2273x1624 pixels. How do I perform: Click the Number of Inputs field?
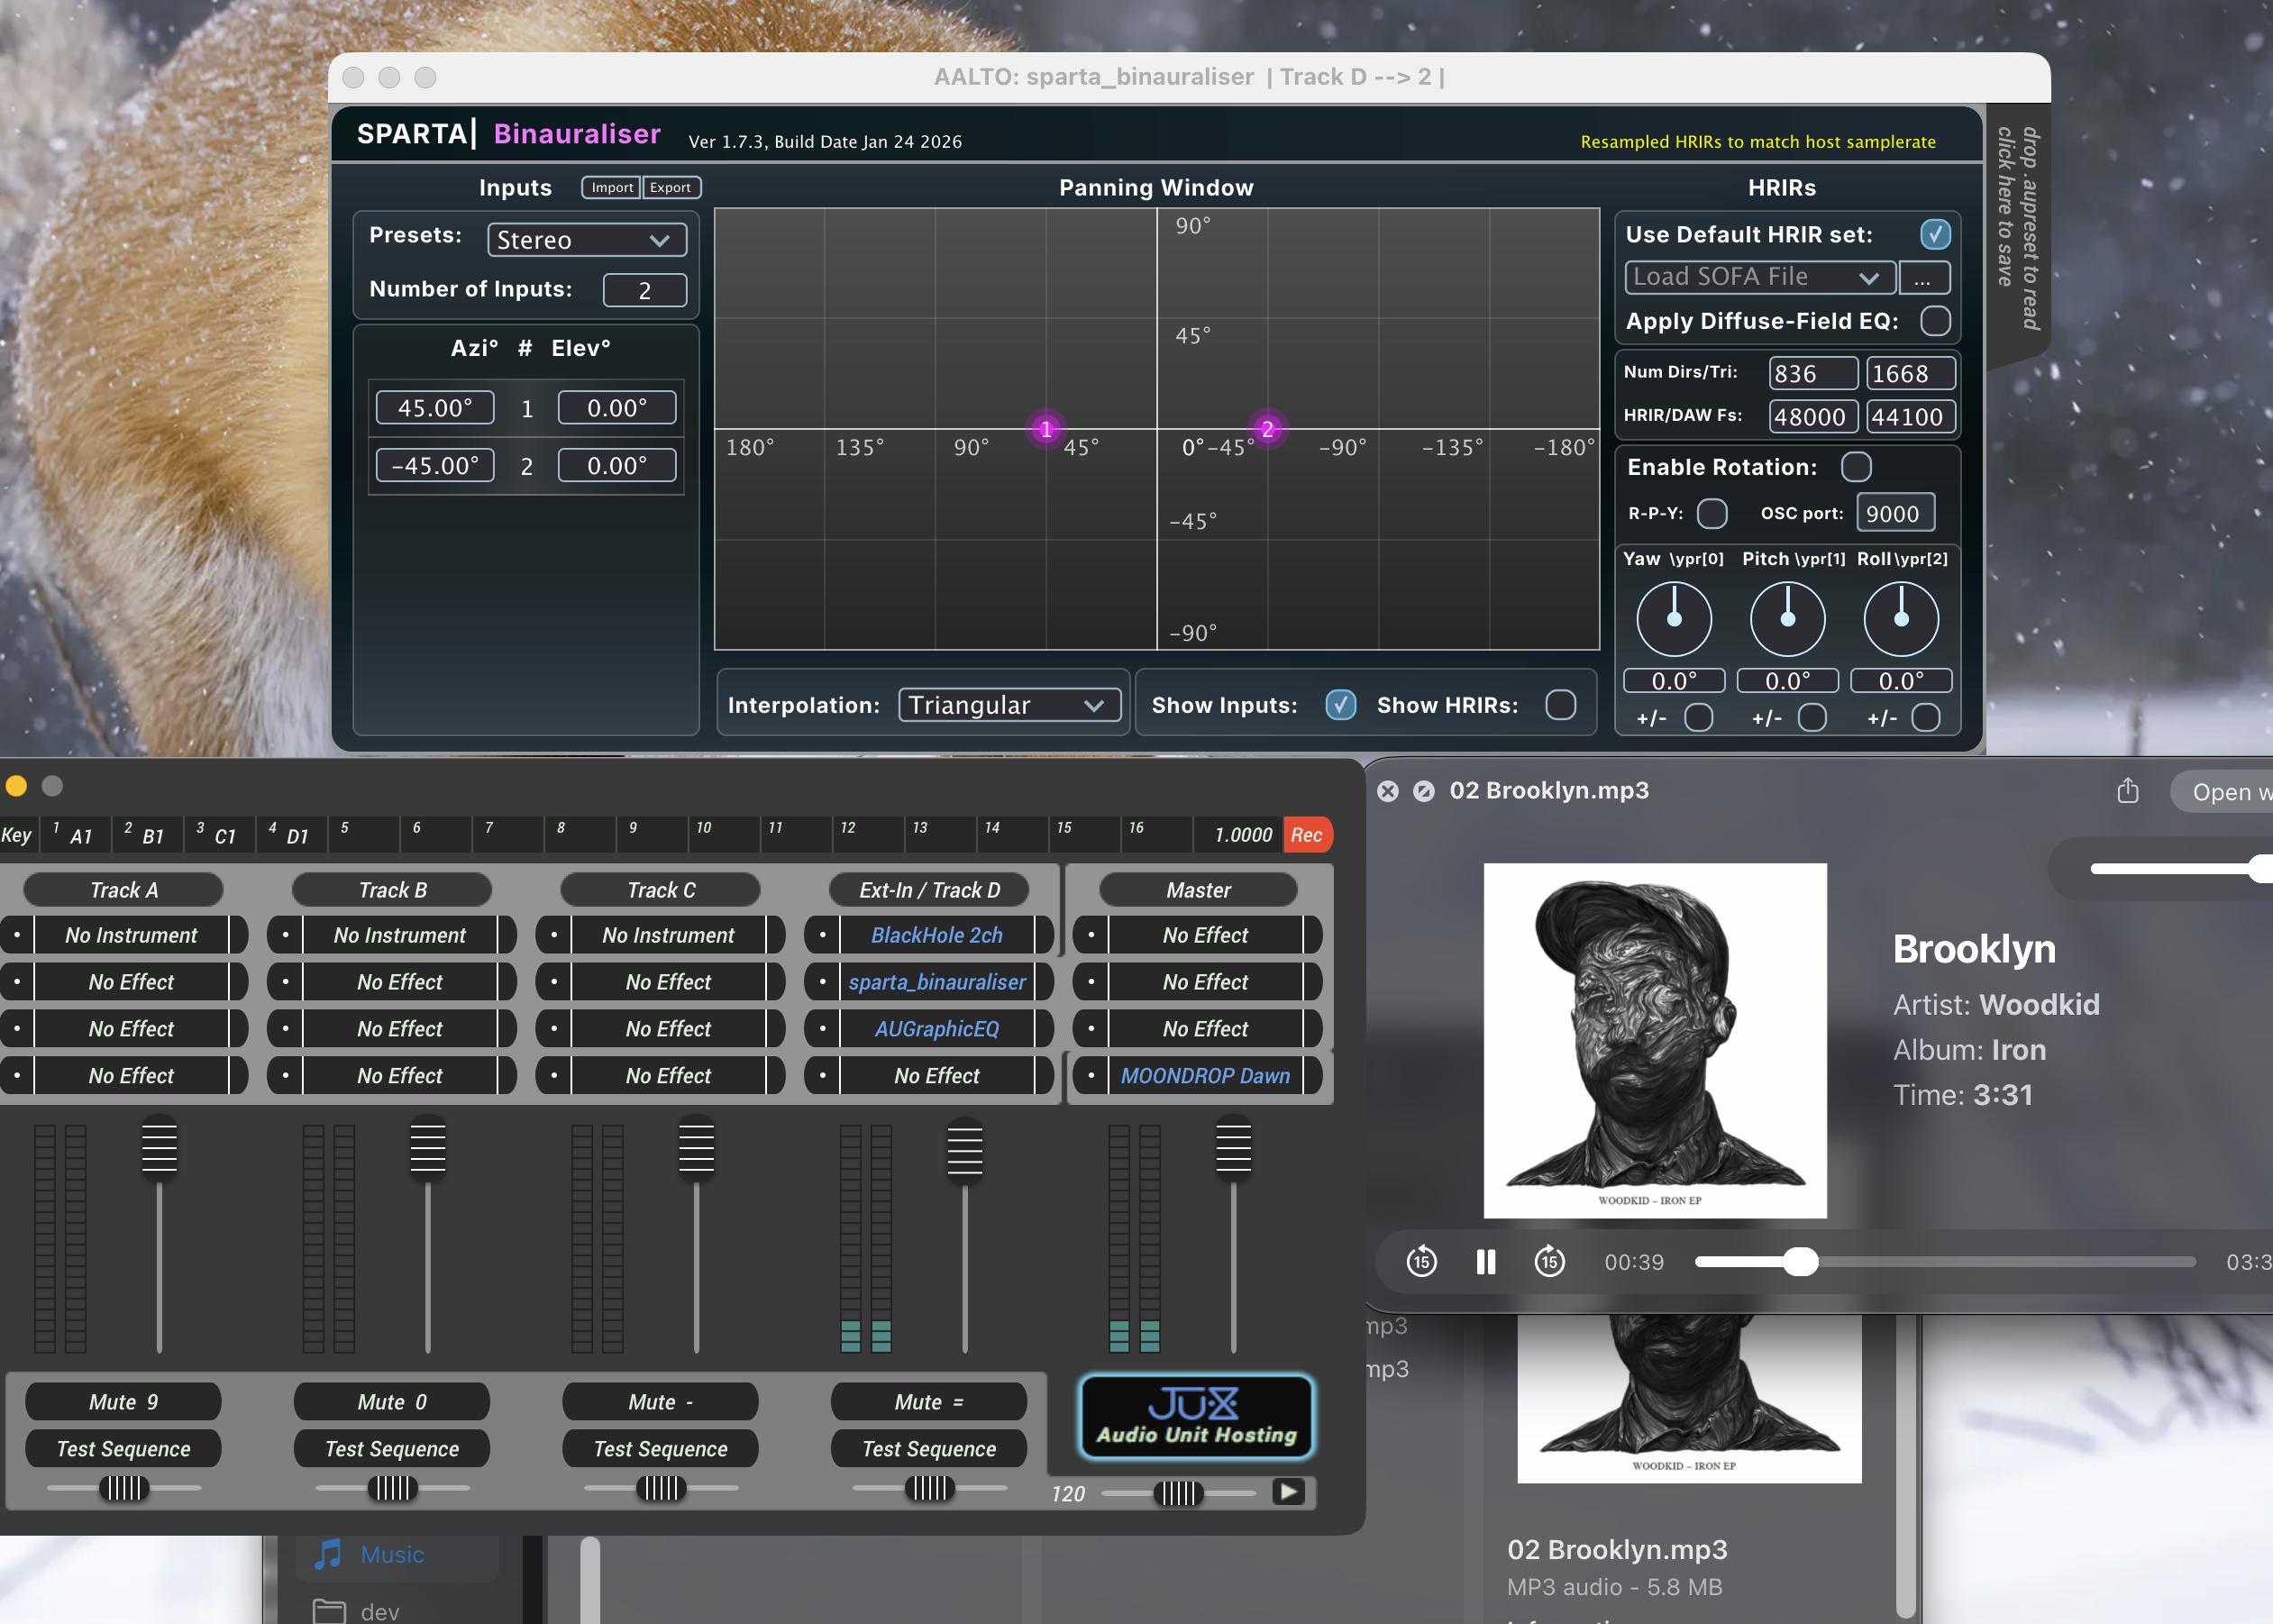pyautogui.click(x=645, y=290)
